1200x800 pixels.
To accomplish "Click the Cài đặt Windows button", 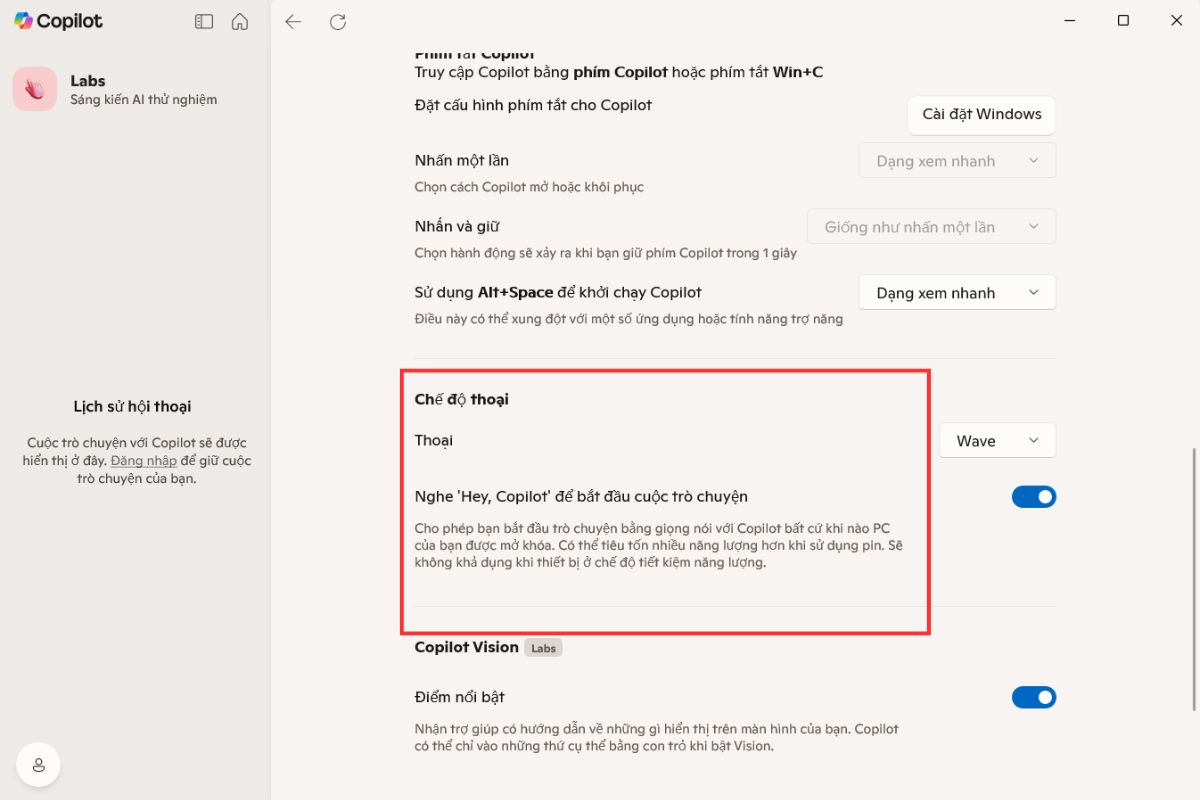I will click(981, 114).
